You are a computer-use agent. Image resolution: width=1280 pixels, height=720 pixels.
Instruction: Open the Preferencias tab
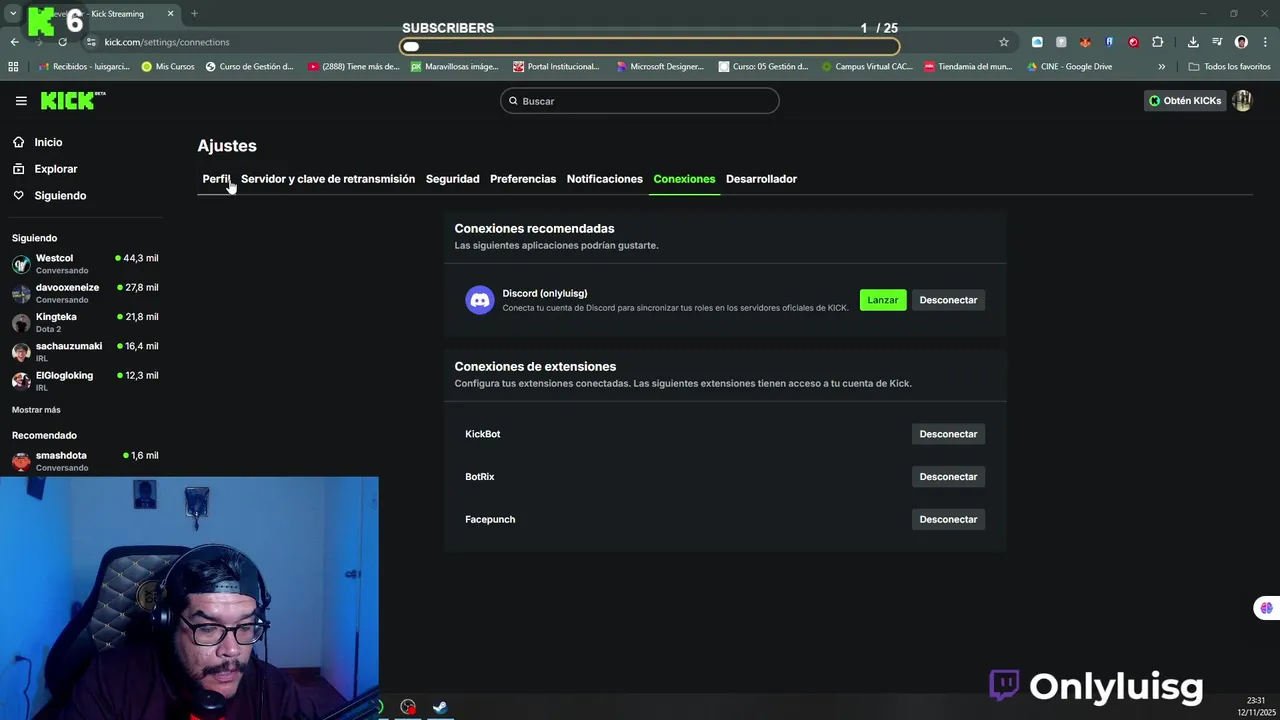click(x=523, y=179)
